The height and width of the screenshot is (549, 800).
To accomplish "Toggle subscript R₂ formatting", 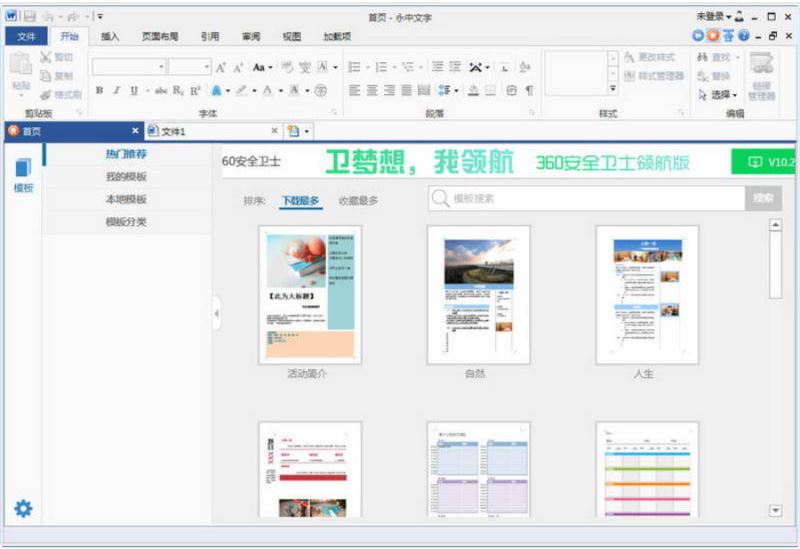I will 178,91.
